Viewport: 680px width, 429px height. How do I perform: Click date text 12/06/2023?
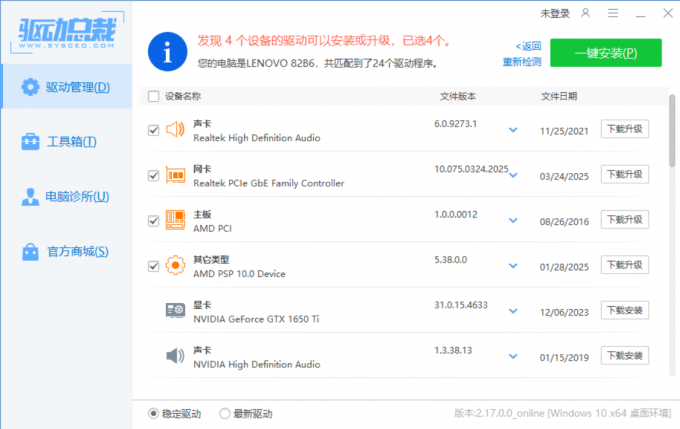[564, 312]
